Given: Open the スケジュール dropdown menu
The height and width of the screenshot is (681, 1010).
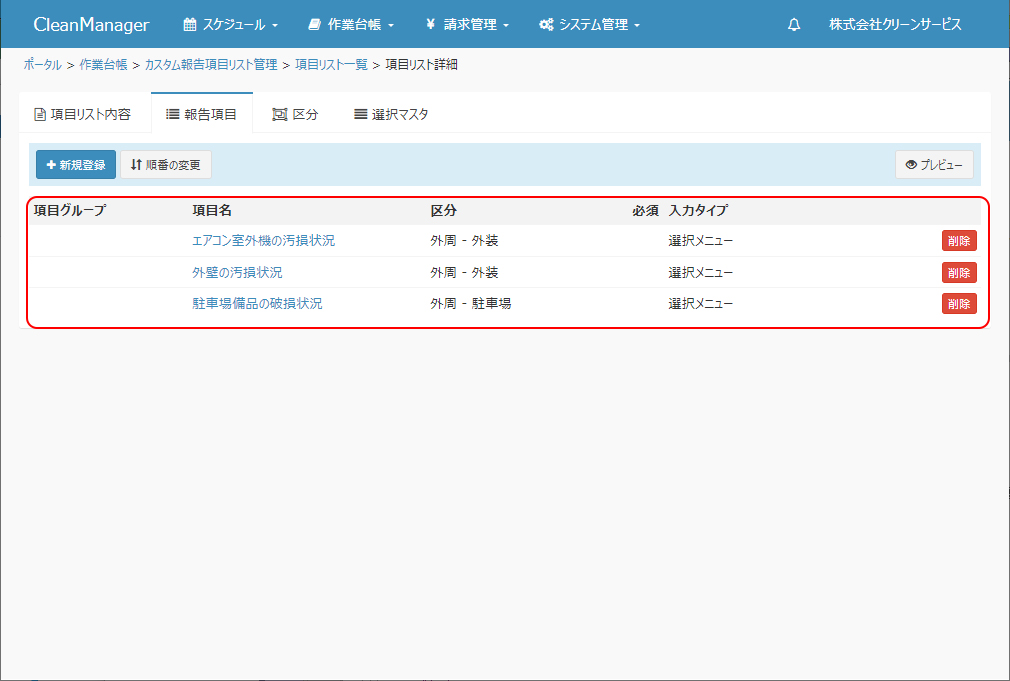Looking at the screenshot, I should coord(230,24).
